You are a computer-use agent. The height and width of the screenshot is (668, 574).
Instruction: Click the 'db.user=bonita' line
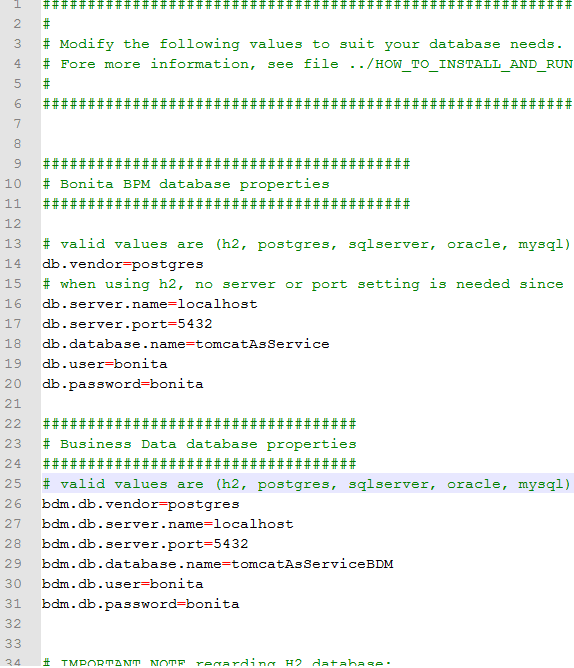[105, 364]
